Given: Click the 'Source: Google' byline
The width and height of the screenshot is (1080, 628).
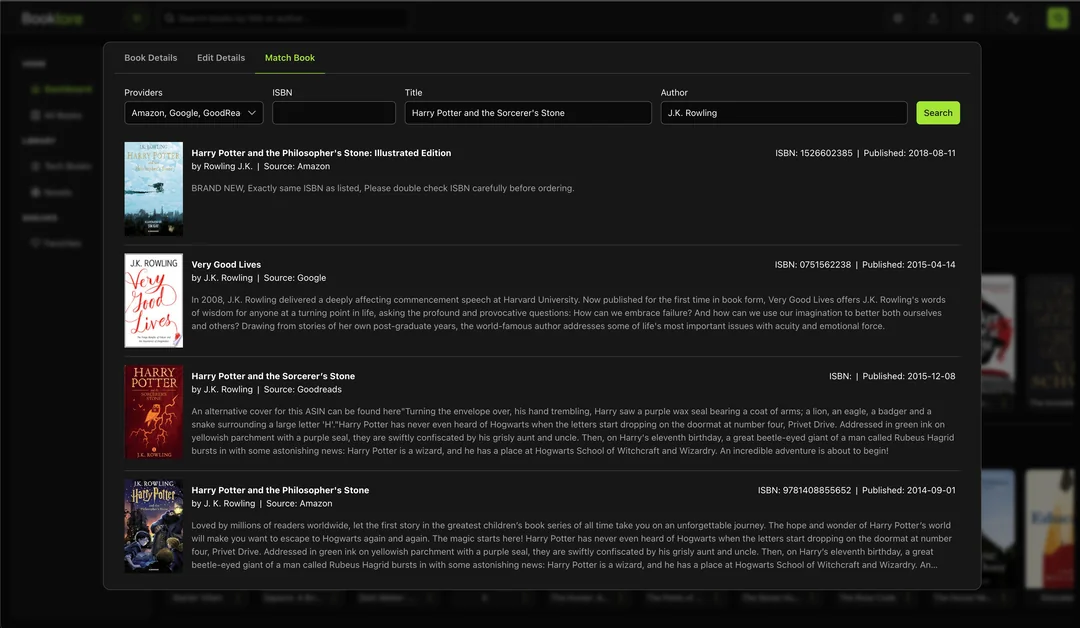Looking at the screenshot, I should (295, 278).
